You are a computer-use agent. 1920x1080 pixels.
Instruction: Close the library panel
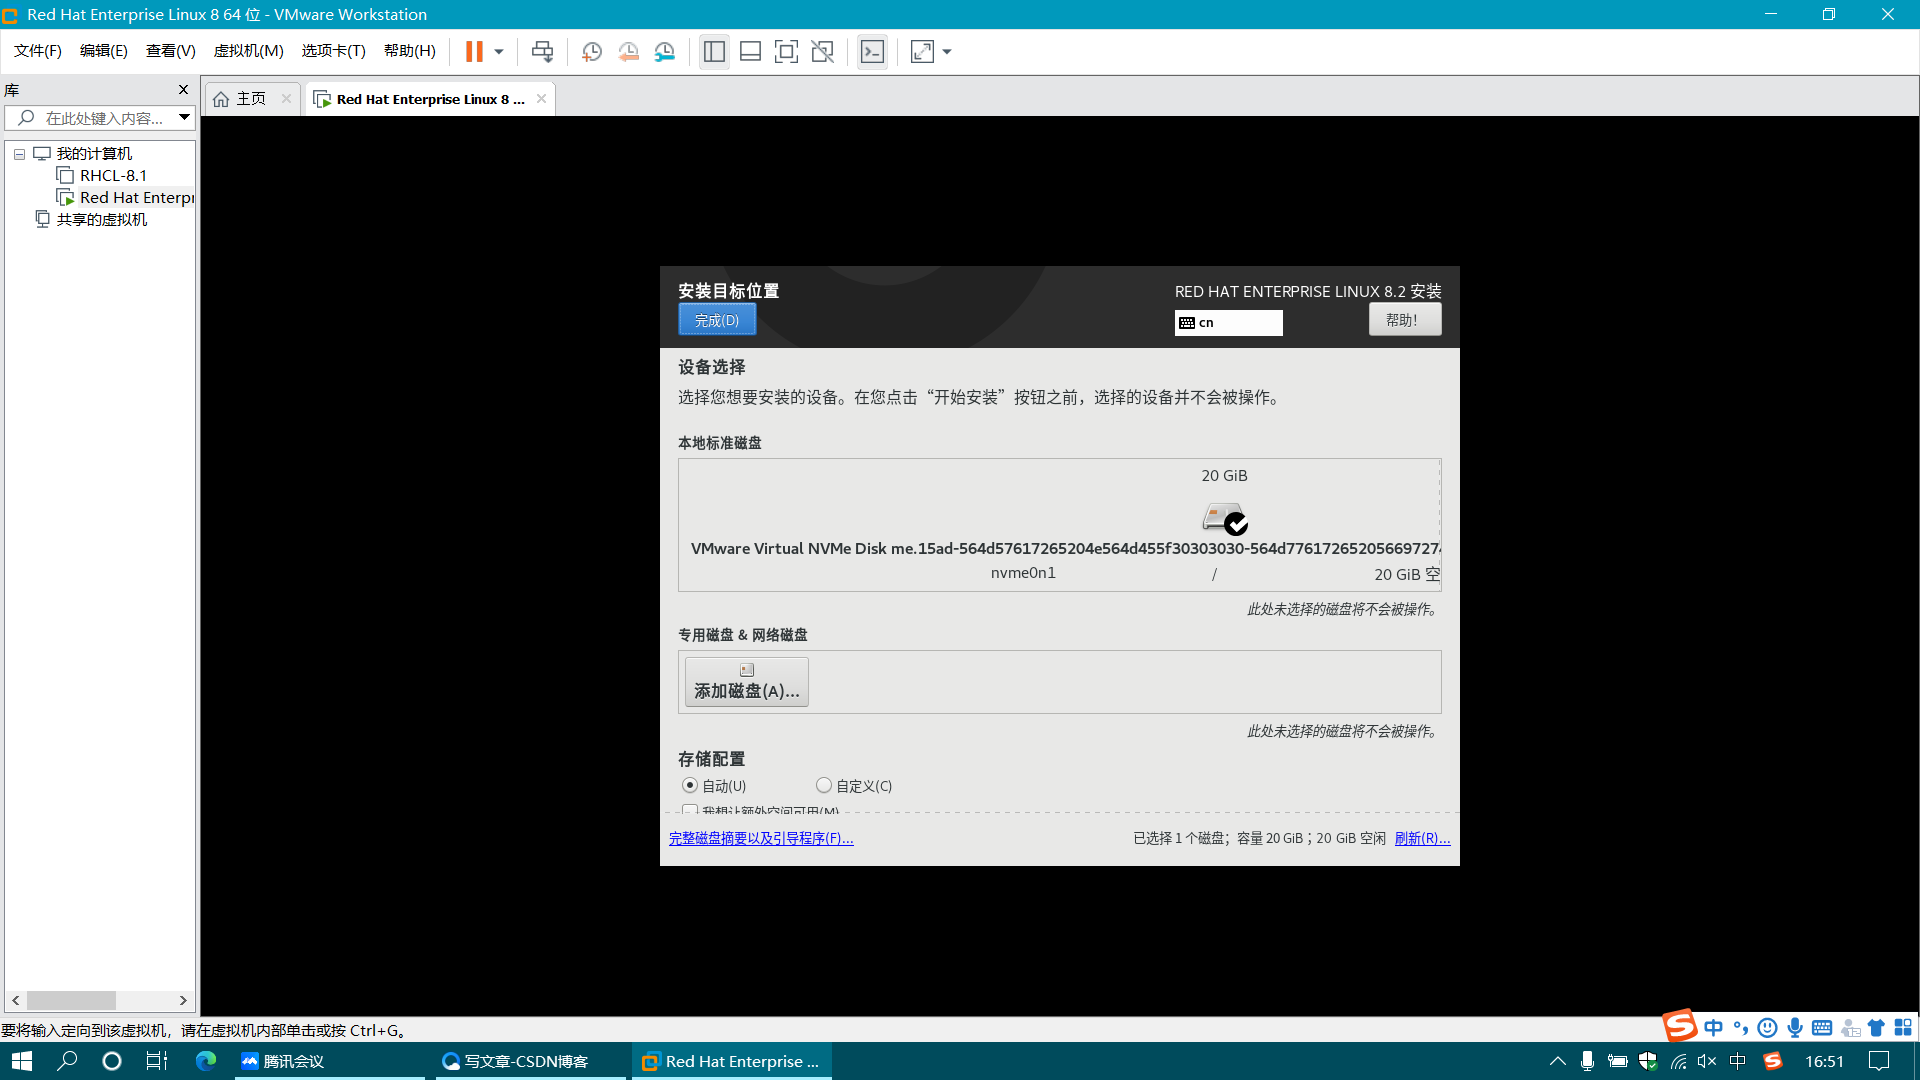183,90
